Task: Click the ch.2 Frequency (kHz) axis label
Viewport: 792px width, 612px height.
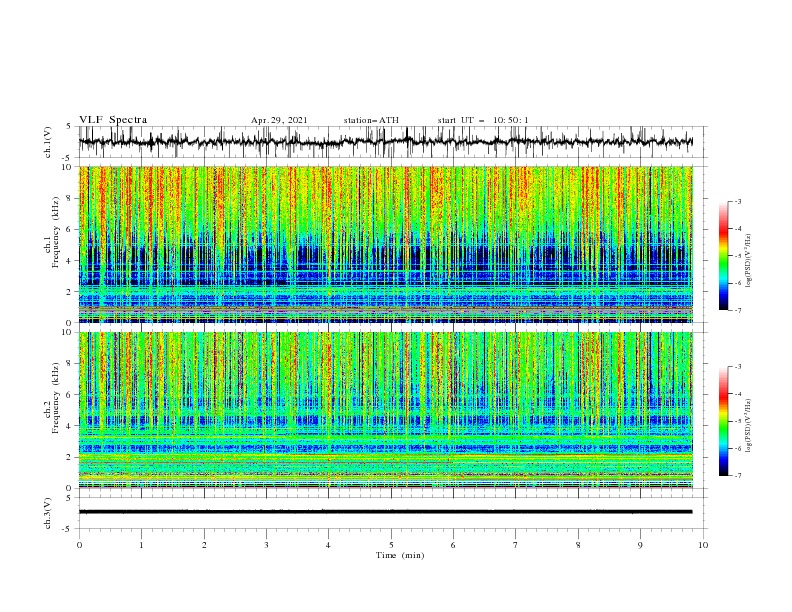Action: click(x=52, y=398)
